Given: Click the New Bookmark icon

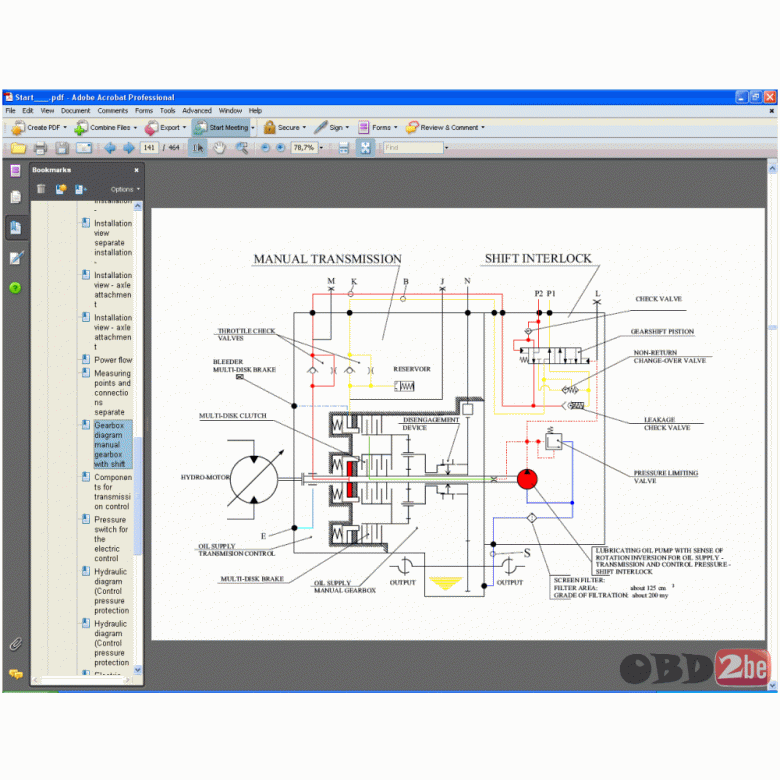Looking at the screenshot, I should tap(61, 189).
